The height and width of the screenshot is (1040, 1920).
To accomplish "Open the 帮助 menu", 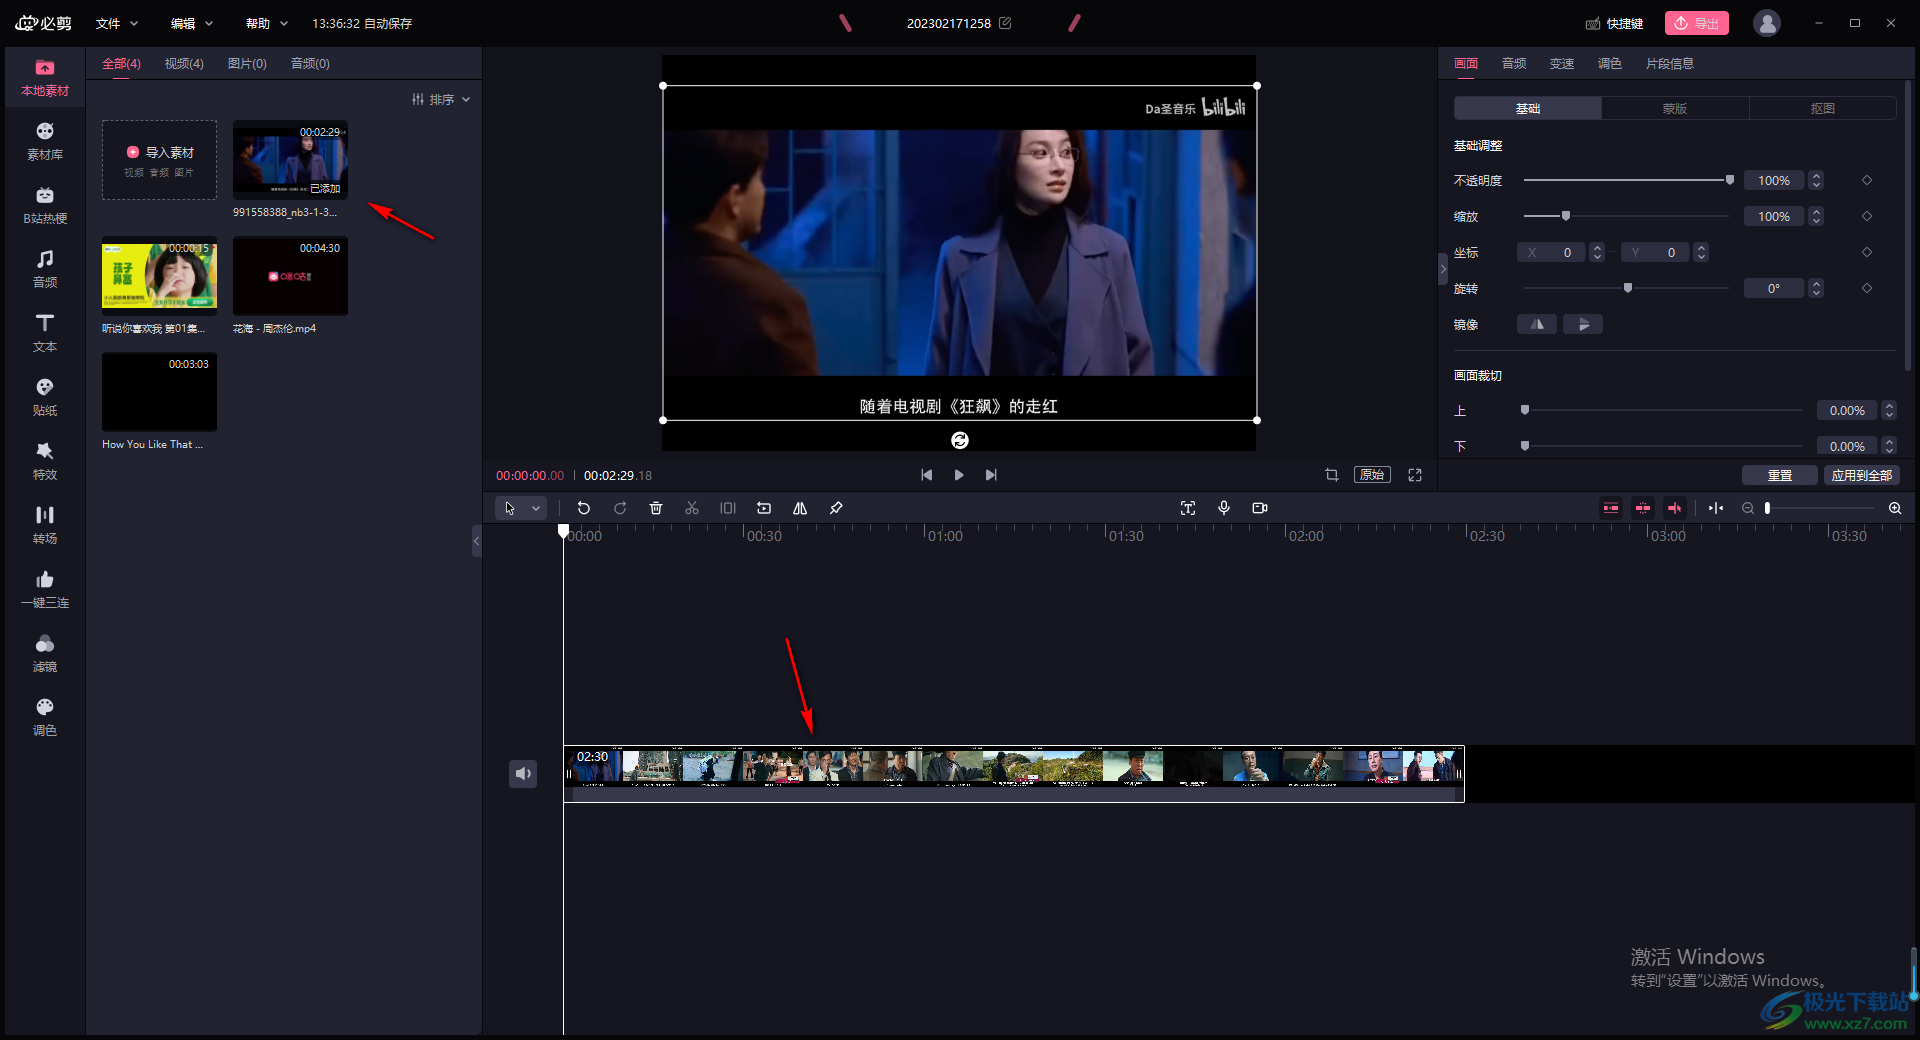I will click(267, 23).
